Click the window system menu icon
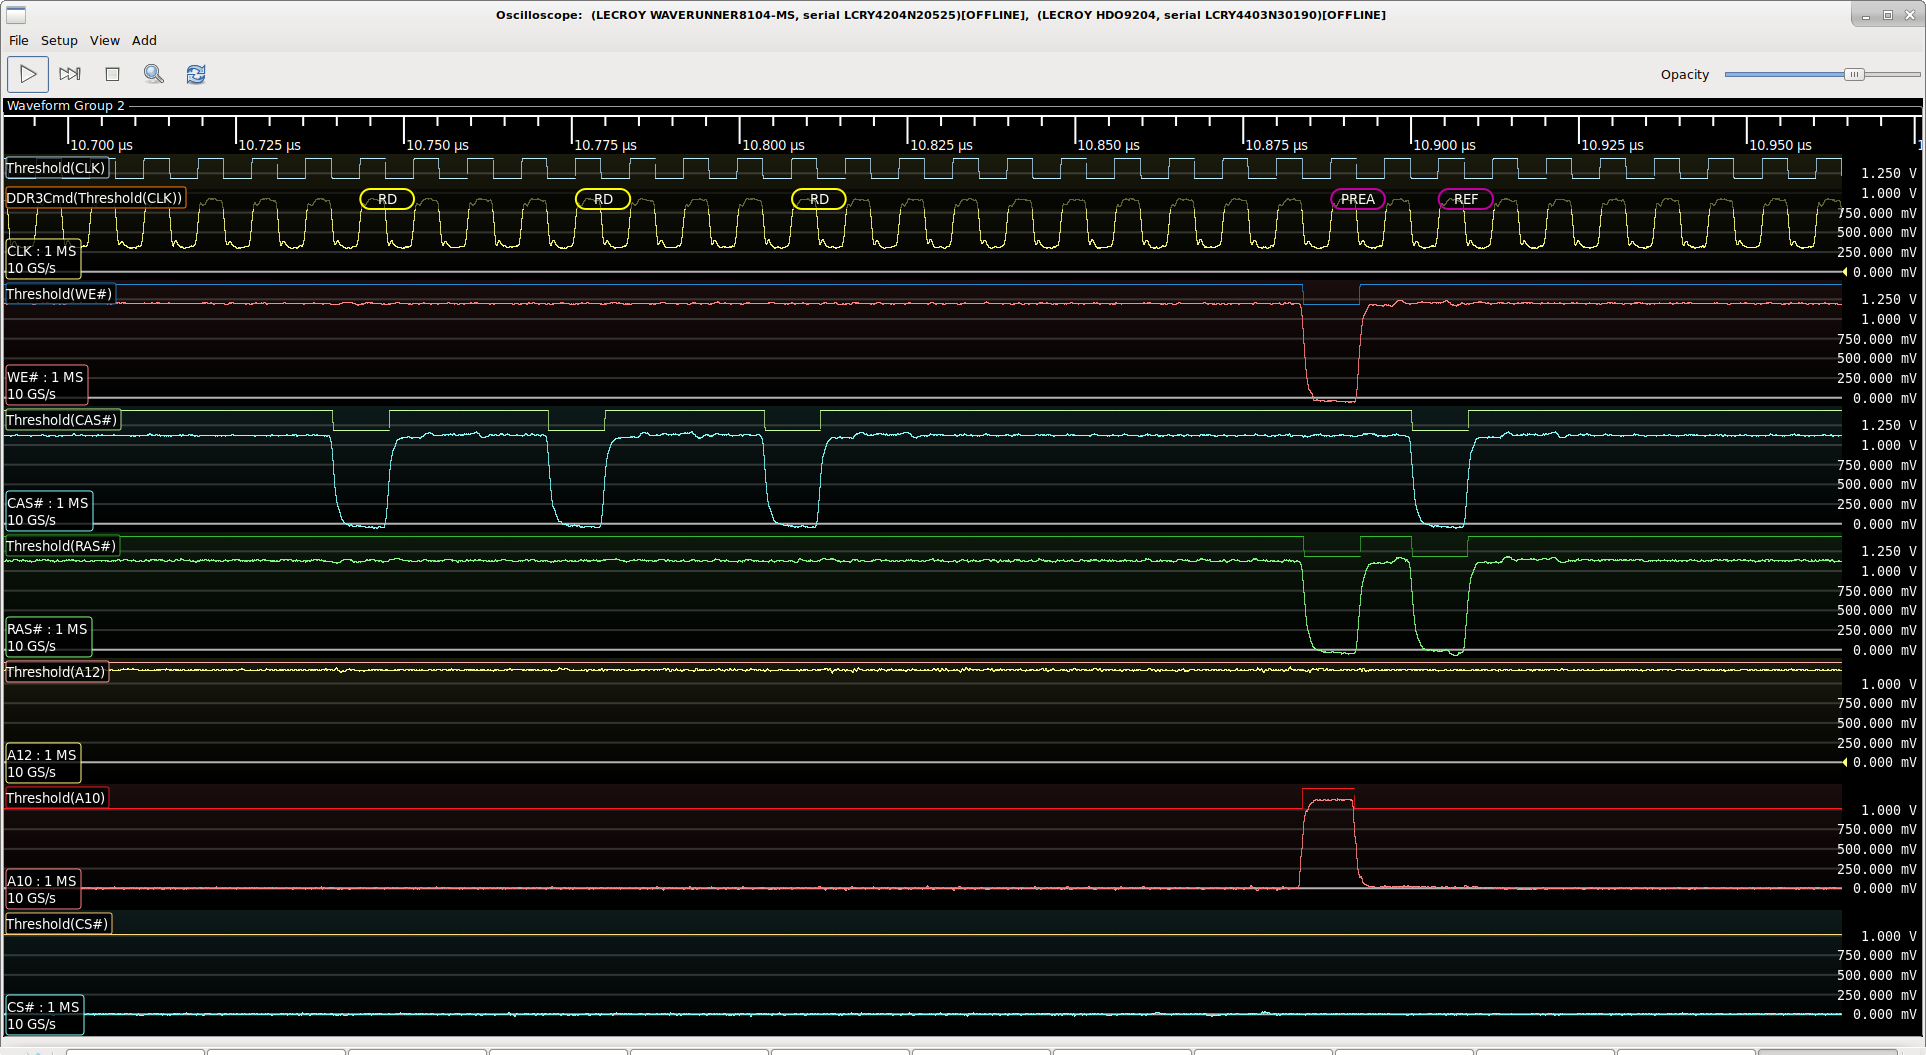The height and width of the screenshot is (1055, 1926). tap(16, 15)
